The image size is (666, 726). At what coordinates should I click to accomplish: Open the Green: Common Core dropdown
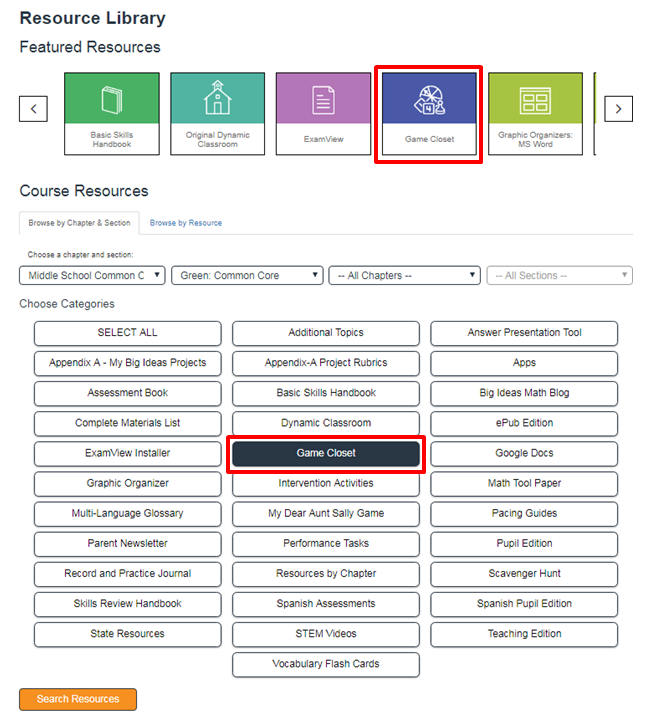click(247, 275)
